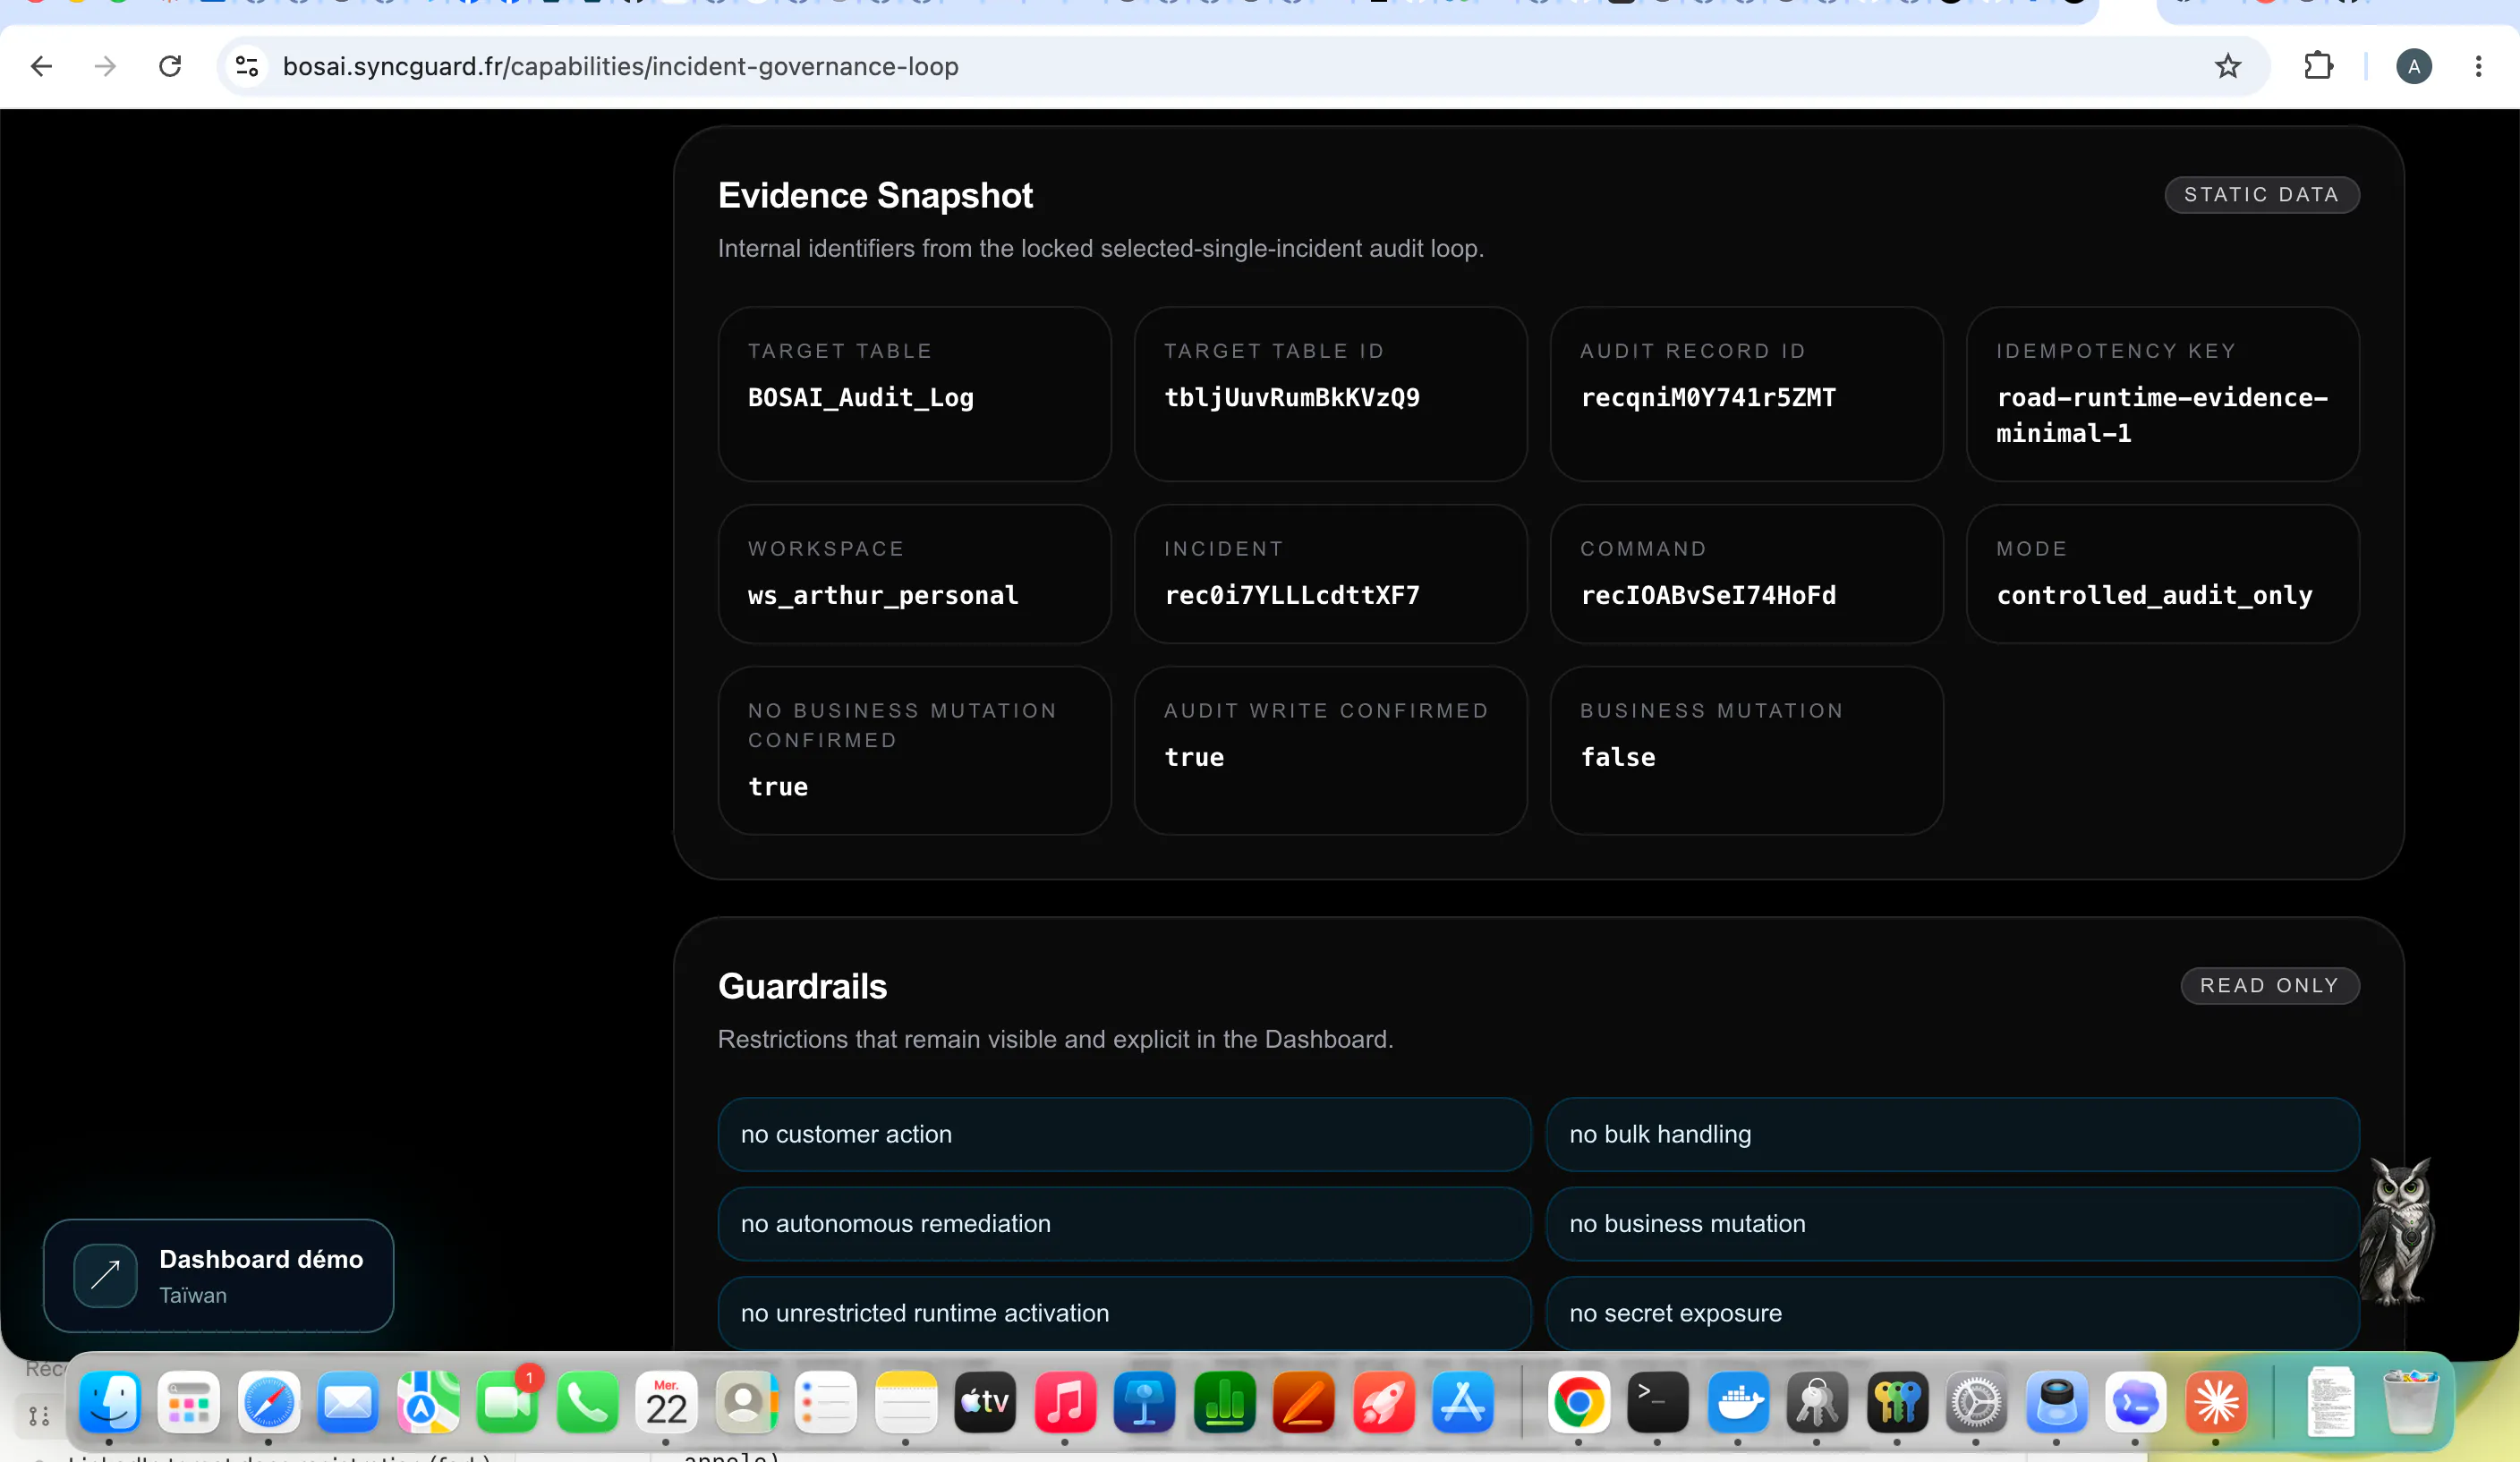Open Numbers from the Dock
Screen dimensions: 2520x1462
1224,1402
